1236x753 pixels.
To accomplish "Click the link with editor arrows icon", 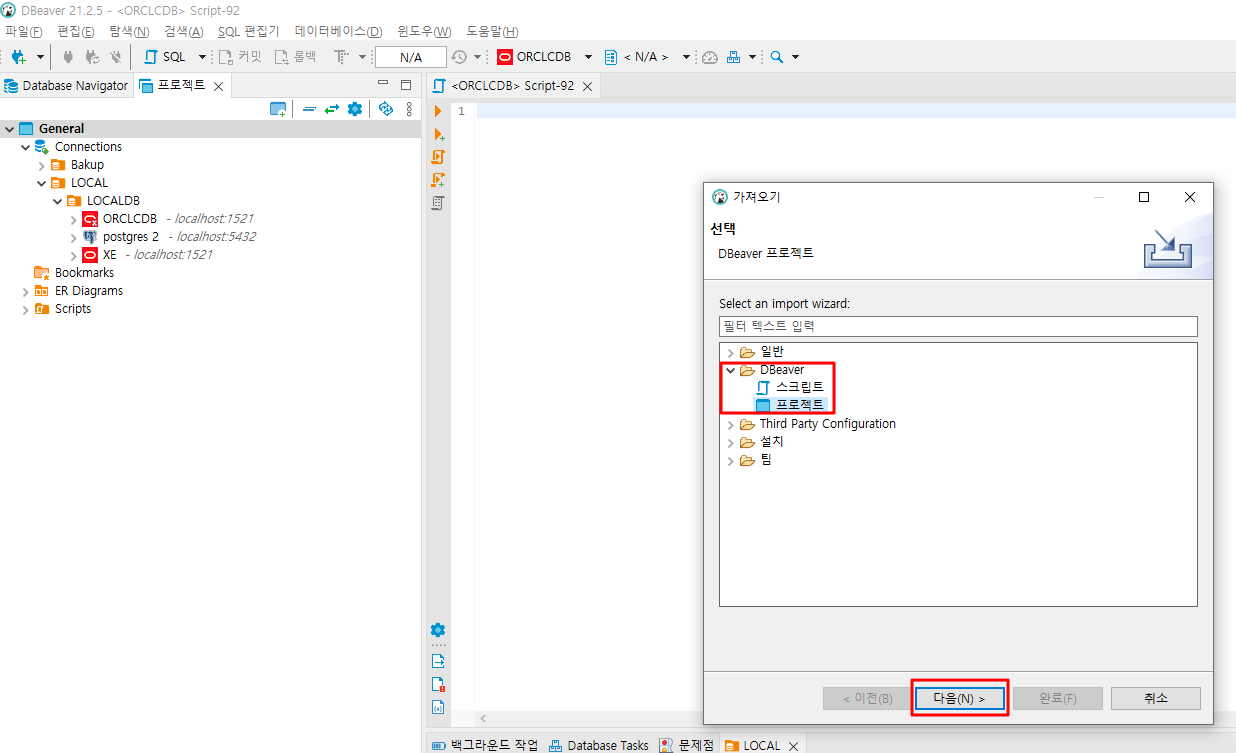I will click(x=331, y=109).
